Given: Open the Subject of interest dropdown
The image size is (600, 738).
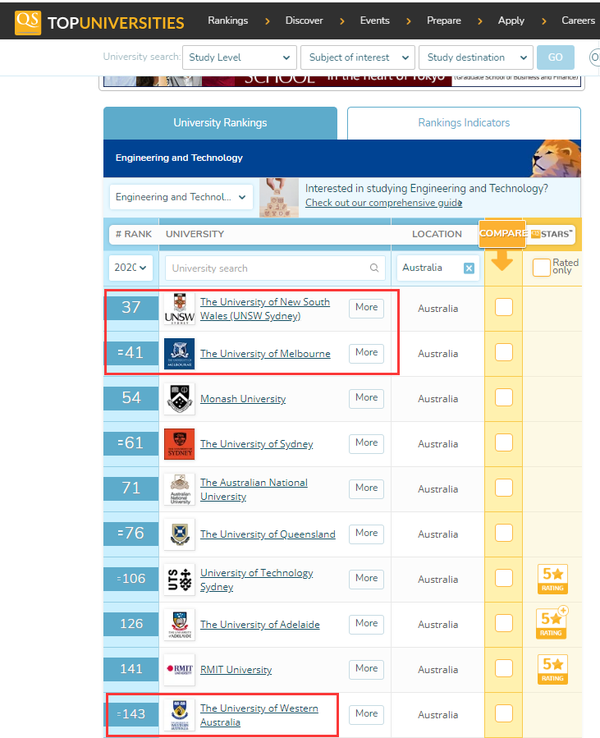Looking at the screenshot, I should [358, 57].
